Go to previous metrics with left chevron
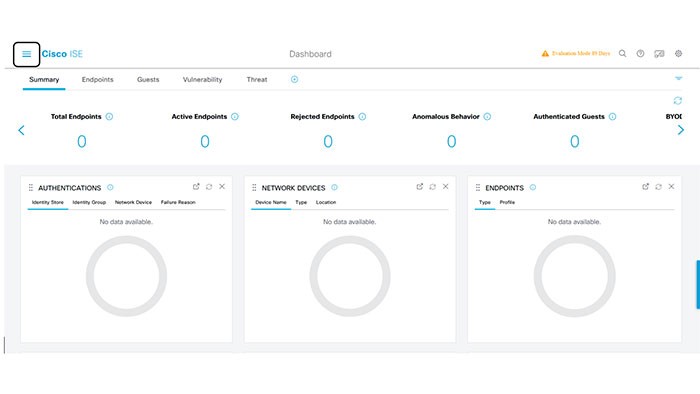The height and width of the screenshot is (394, 700). [x=21, y=130]
